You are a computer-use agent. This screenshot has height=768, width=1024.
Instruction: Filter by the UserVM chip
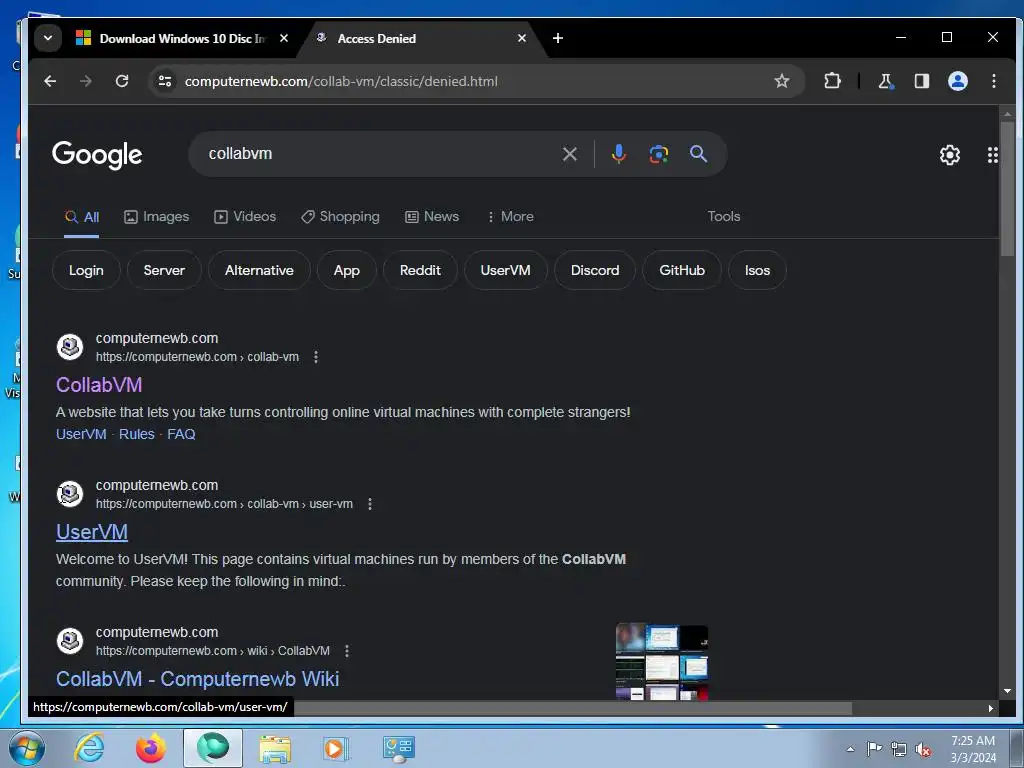pyautogui.click(x=505, y=270)
